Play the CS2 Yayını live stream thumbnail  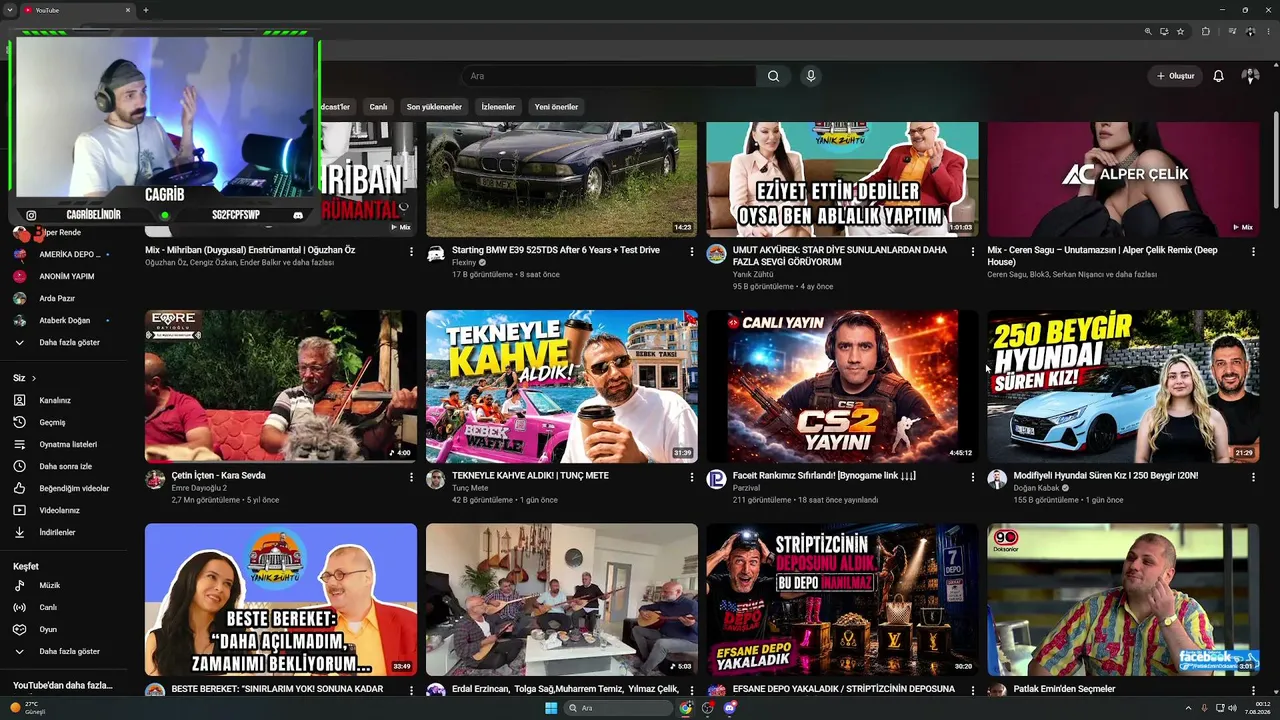tap(842, 386)
